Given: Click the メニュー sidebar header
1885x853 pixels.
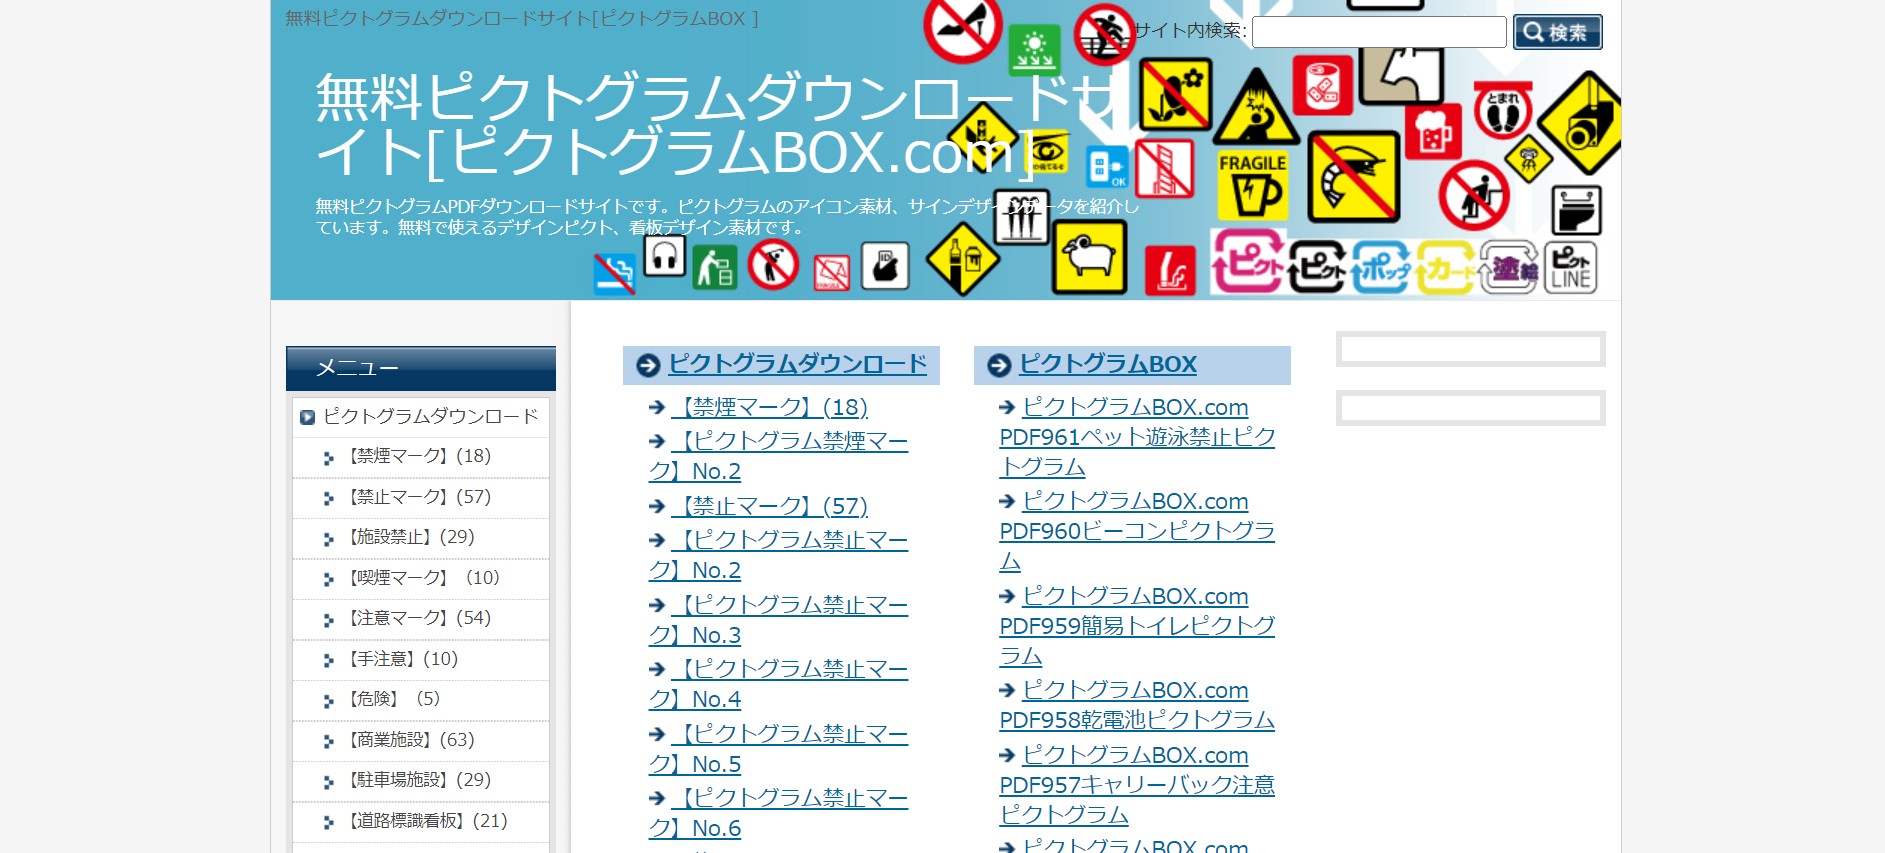Looking at the screenshot, I should pos(421,368).
